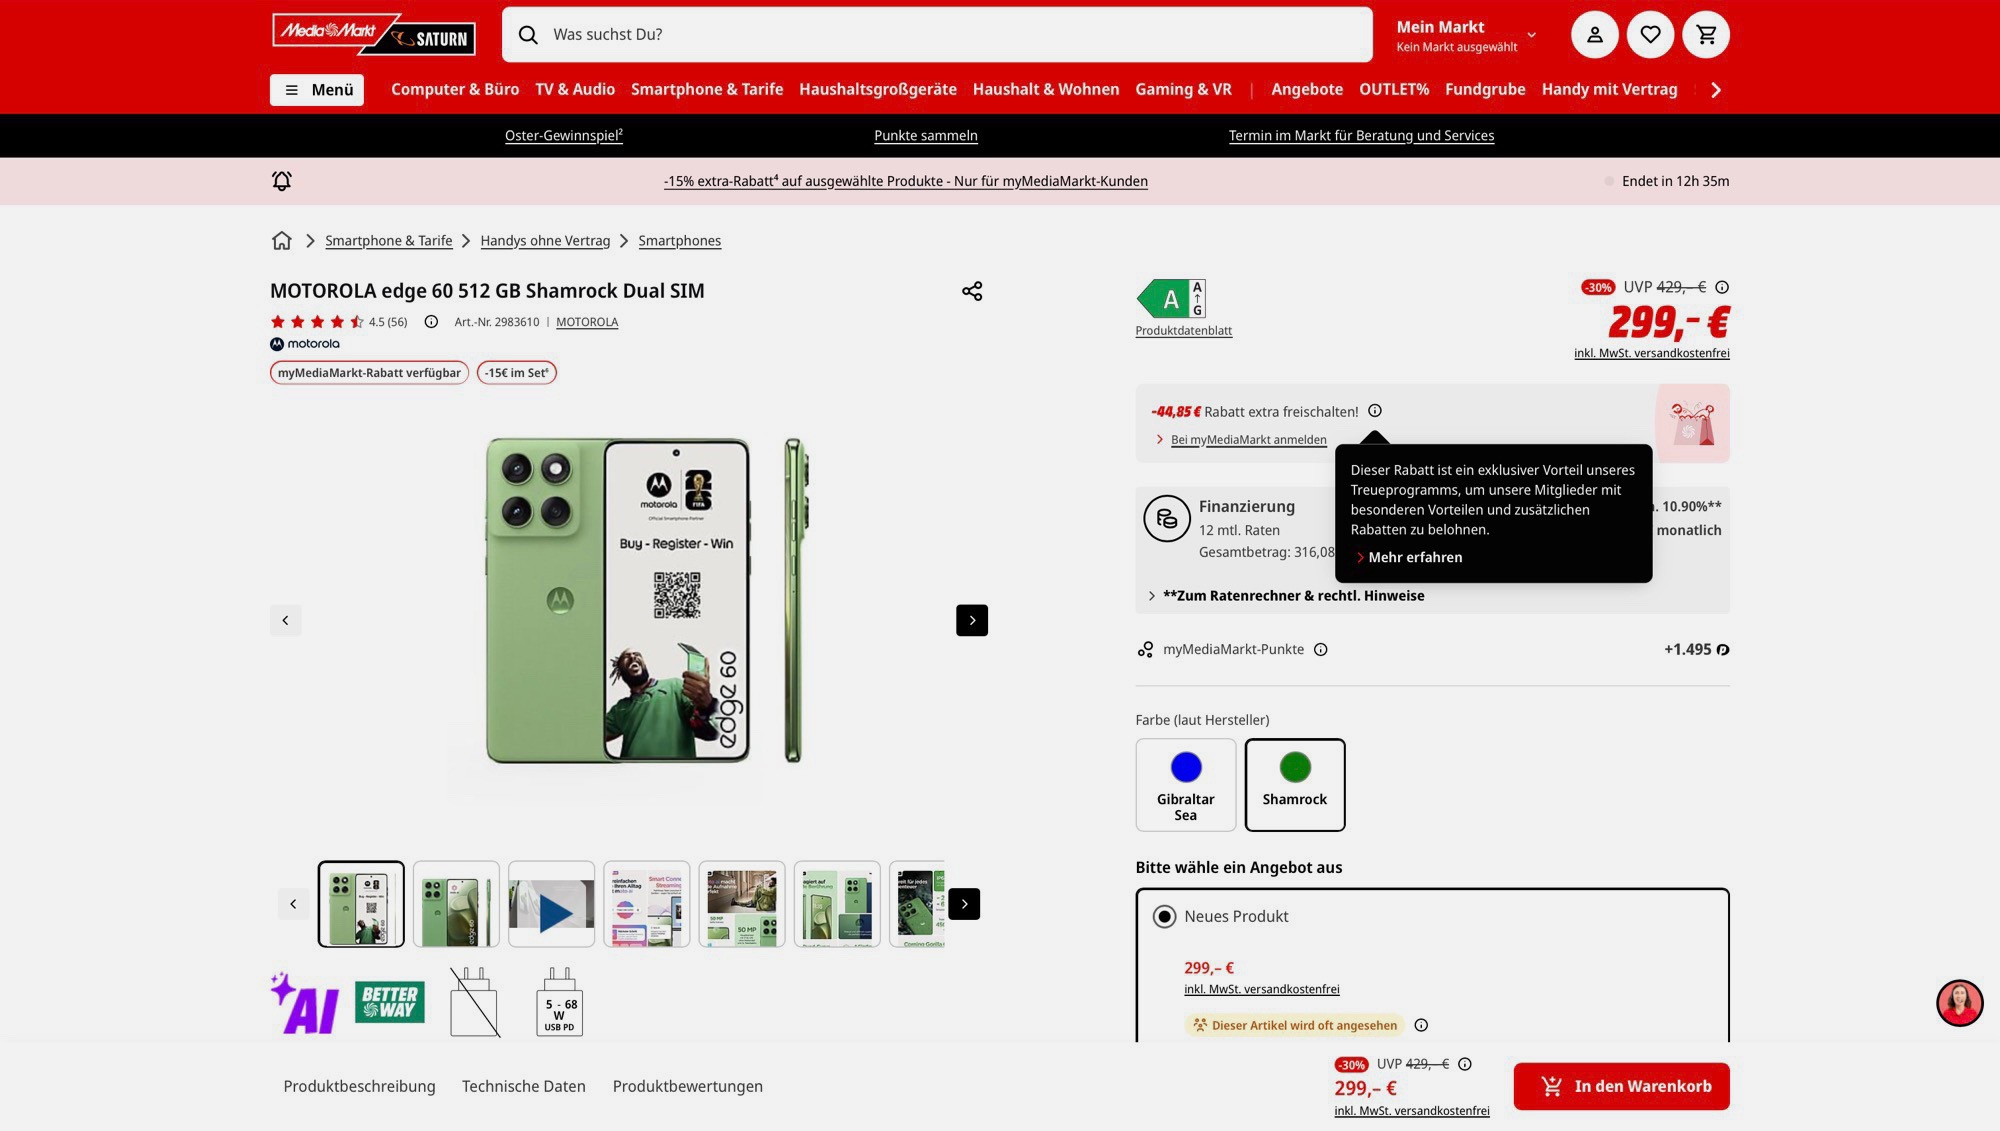Expand the Mein Markt dropdown
This screenshot has height=1131, width=2000.
point(1465,35)
